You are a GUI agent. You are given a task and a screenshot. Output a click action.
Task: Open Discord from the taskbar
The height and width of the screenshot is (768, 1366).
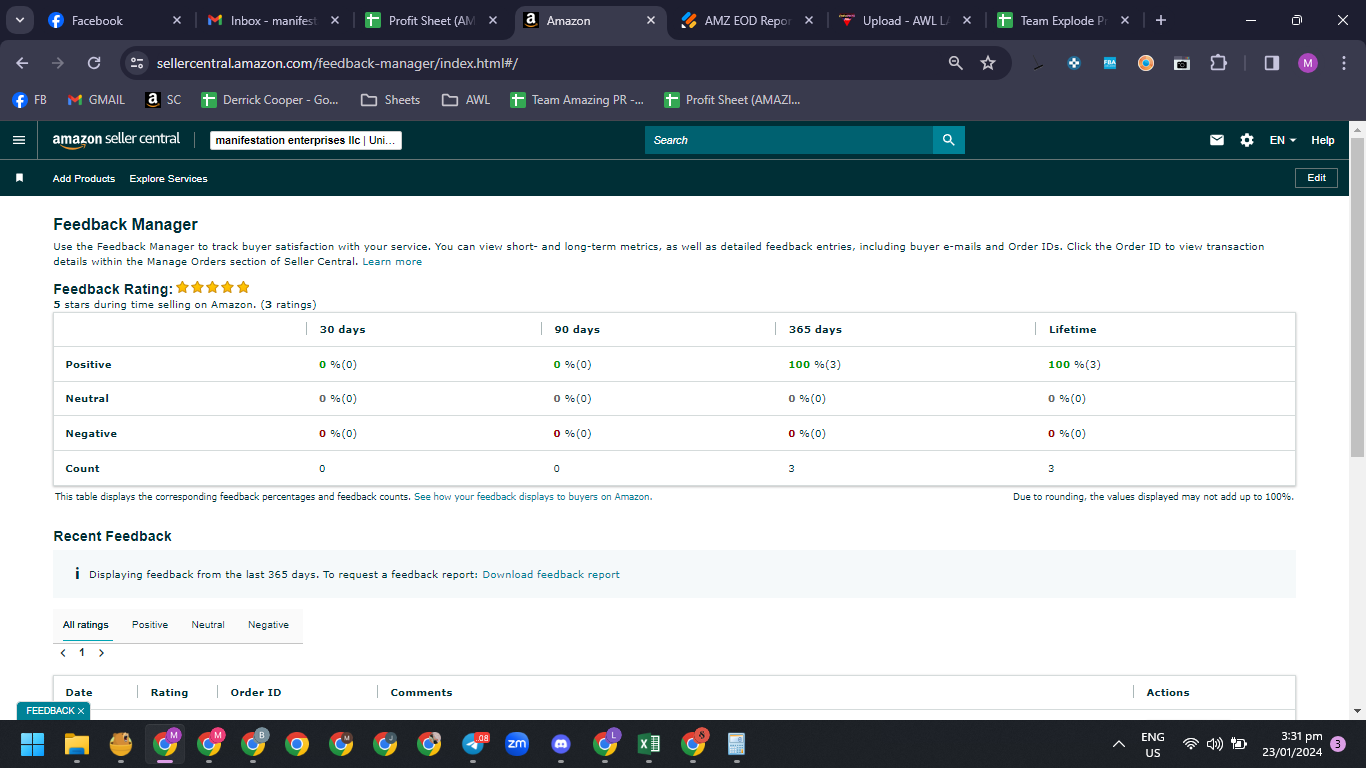coord(561,744)
